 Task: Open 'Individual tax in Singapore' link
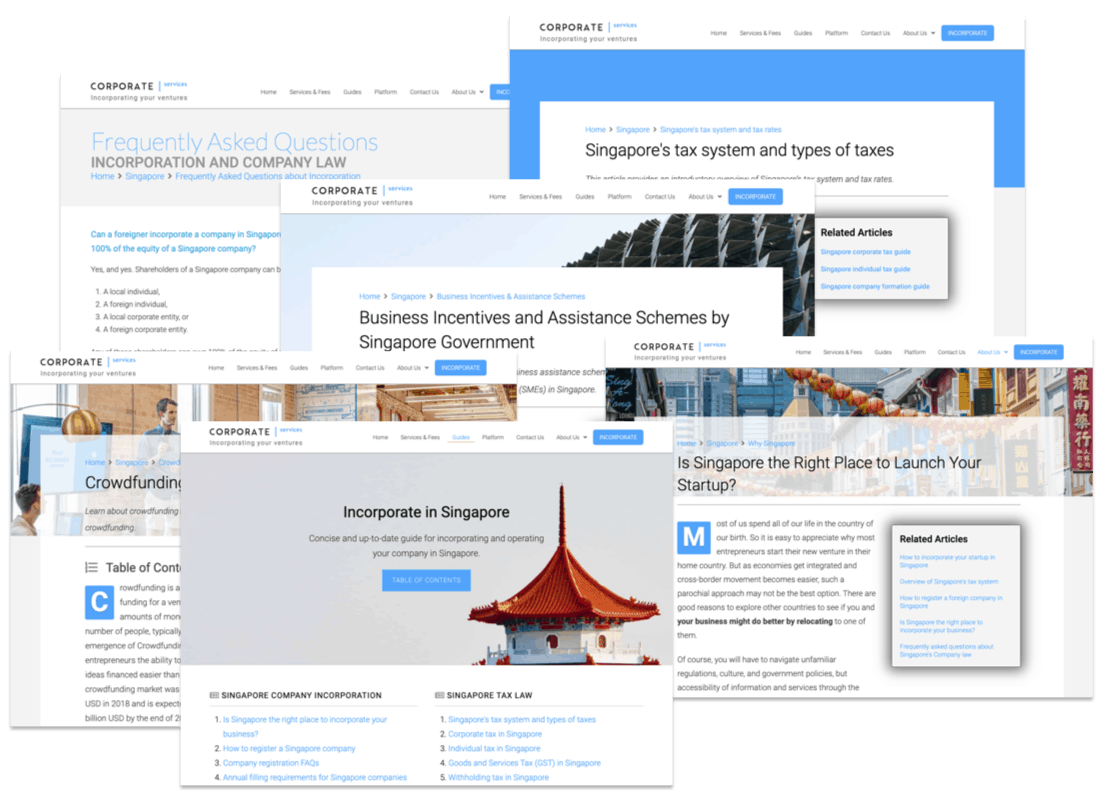pos(494,749)
